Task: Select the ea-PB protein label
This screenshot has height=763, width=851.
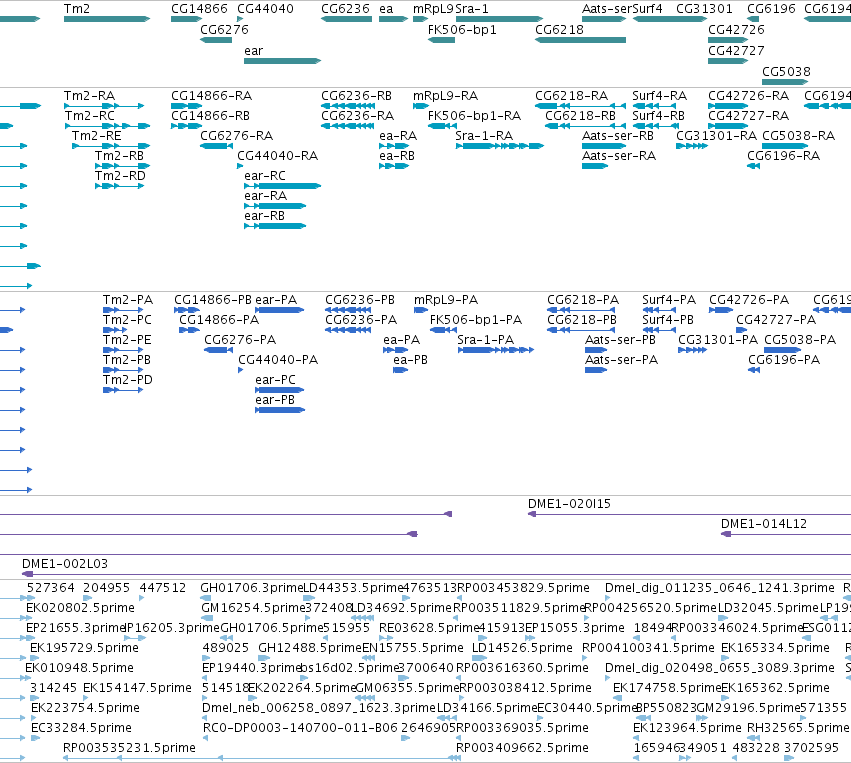Action: (x=410, y=360)
